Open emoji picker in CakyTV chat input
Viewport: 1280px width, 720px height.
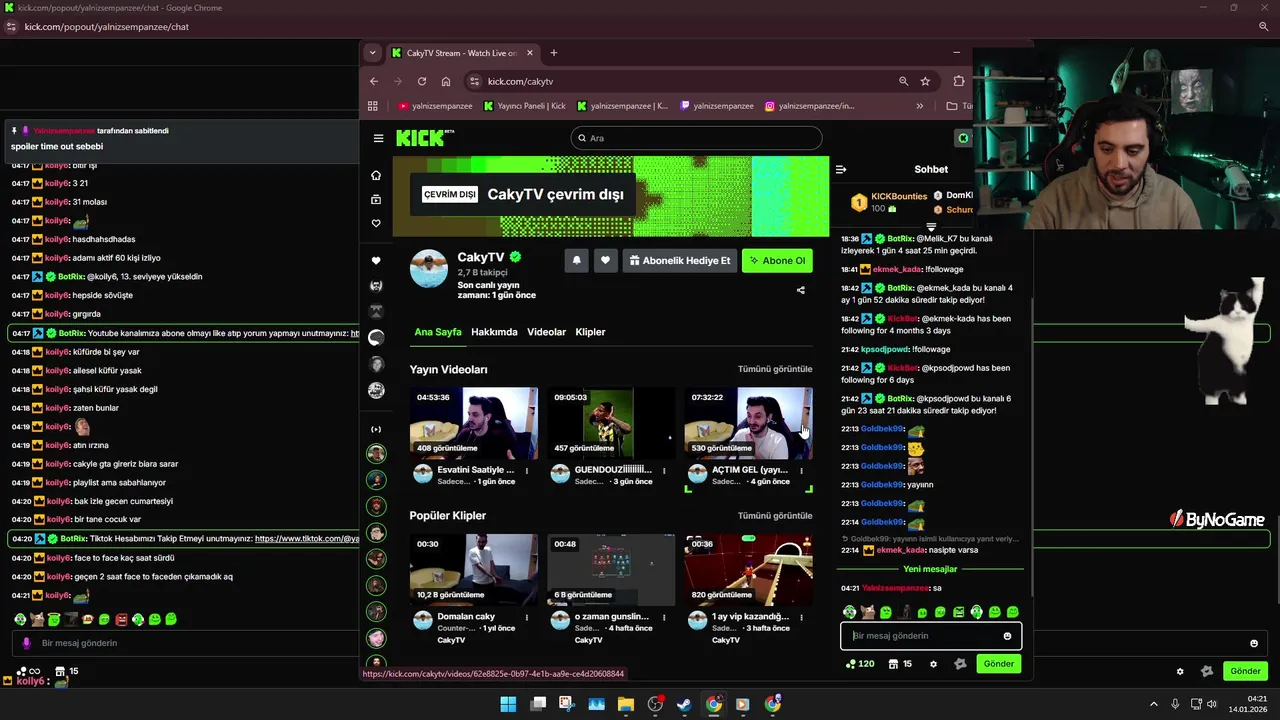pyautogui.click(x=1007, y=636)
